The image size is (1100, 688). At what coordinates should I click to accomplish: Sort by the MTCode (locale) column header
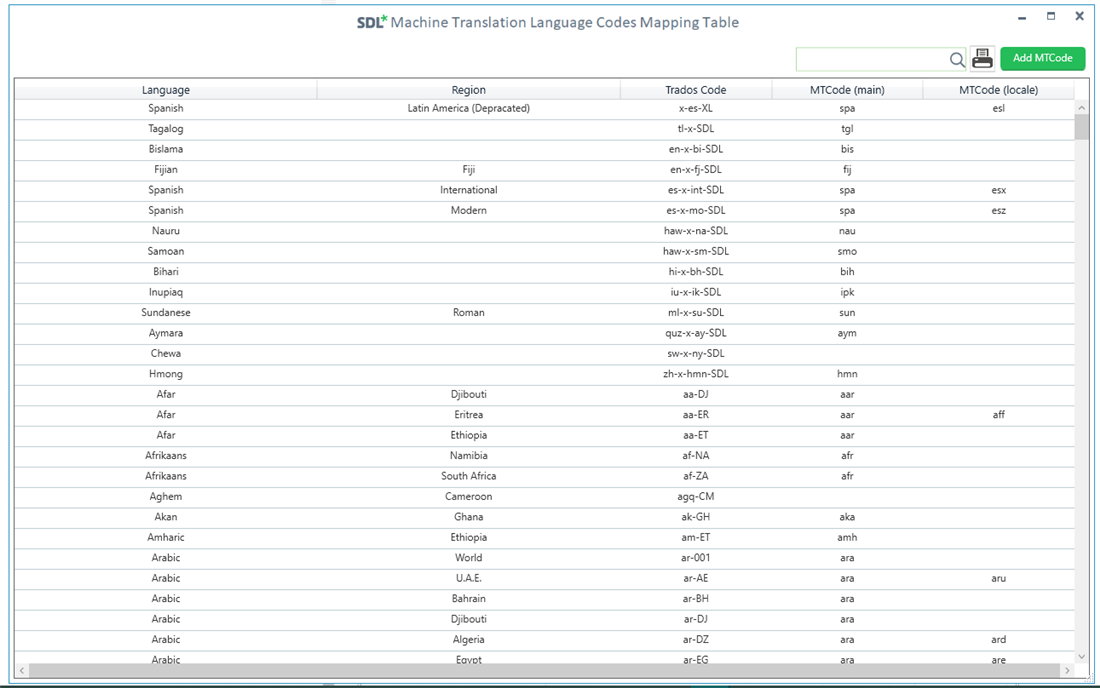click(x=998, y=90)
